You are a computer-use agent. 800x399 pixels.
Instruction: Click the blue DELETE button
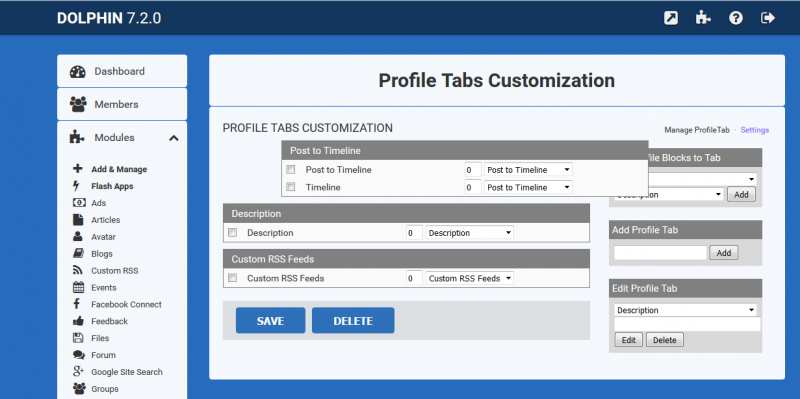pyautogui.click(x=353, y=320)
